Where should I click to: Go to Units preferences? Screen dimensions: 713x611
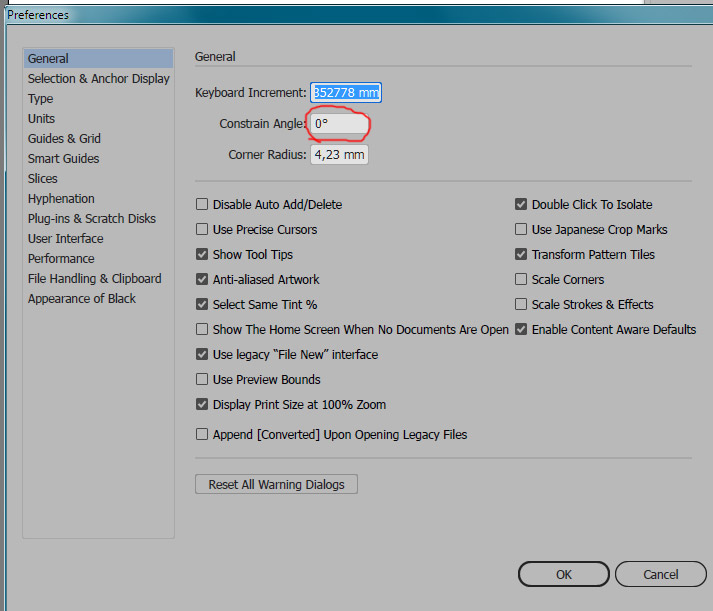(x=41, y=119)
